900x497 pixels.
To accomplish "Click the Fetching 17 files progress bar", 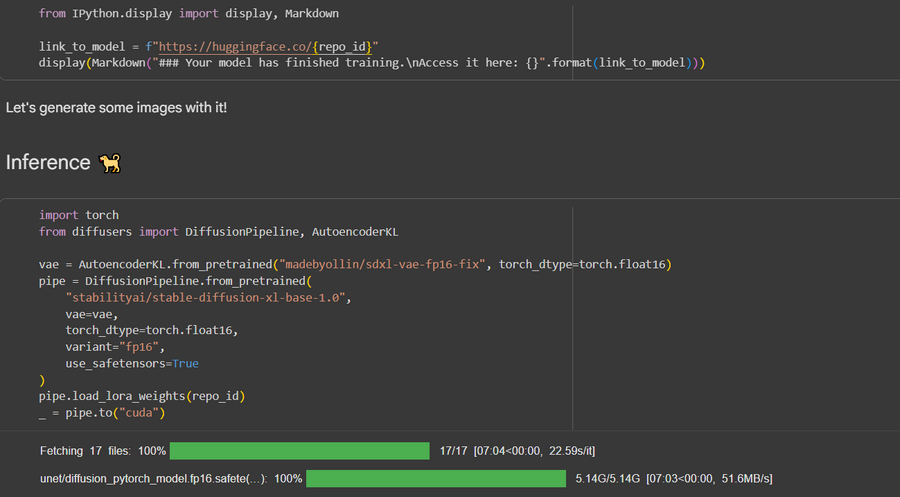I will pyautogui.click(x=299, y=451).
